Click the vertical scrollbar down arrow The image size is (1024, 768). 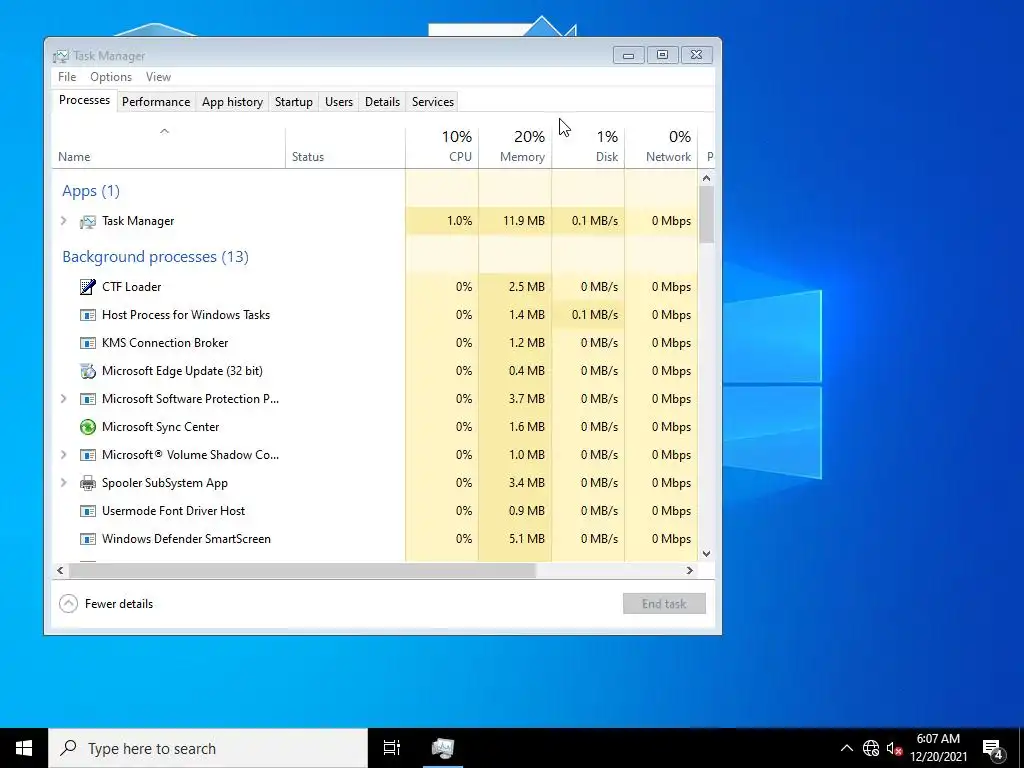click(707, 554)
